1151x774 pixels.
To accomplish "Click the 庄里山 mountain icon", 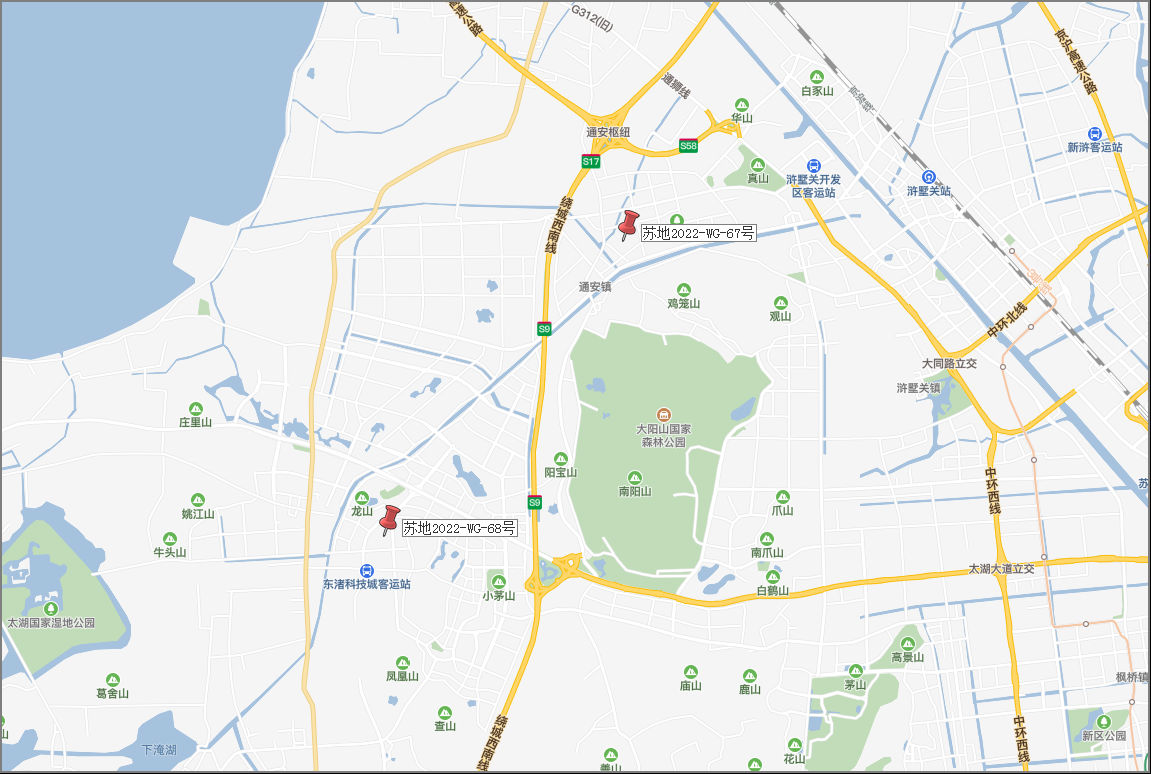I will 195,409.
